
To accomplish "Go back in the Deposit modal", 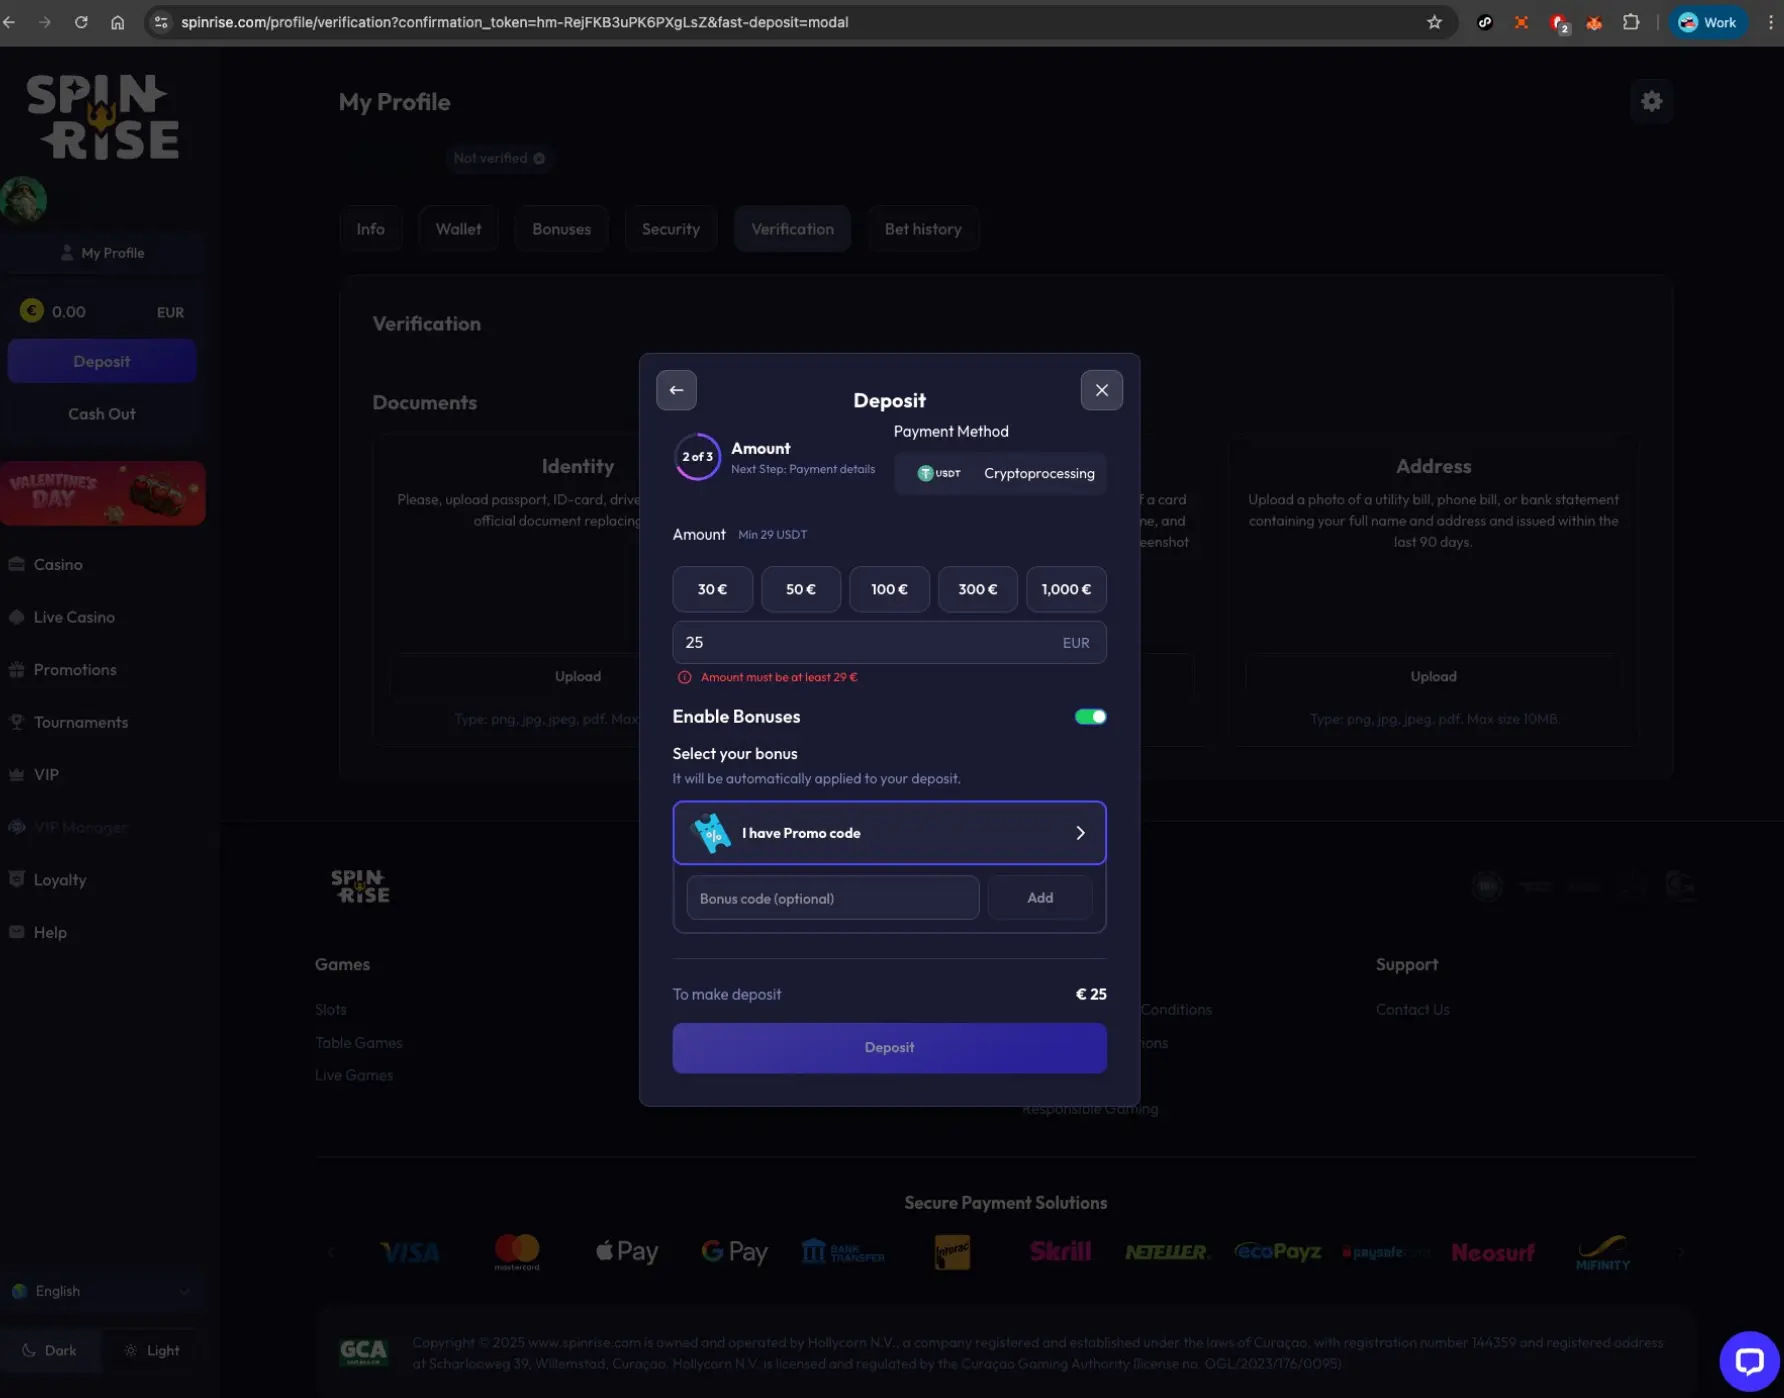I will pyautogui.click(x=676, y=390).
